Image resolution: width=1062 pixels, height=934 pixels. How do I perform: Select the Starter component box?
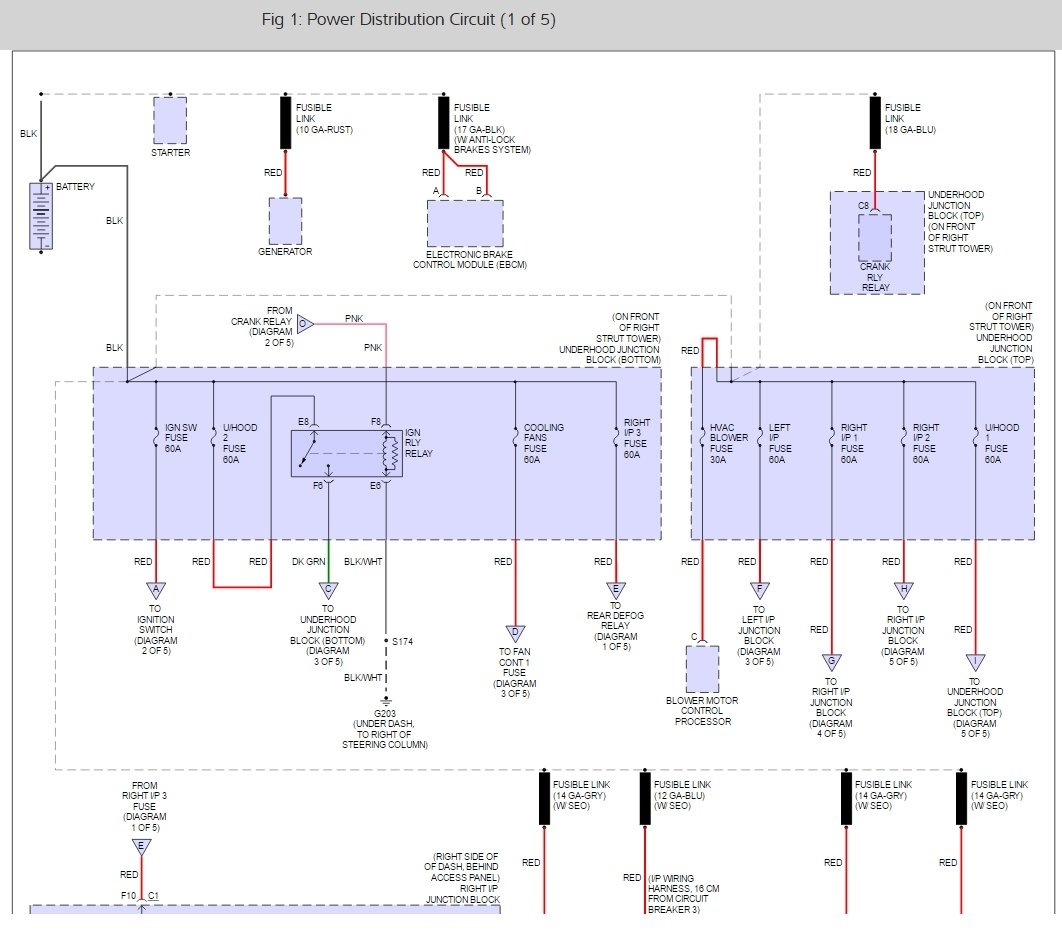[x=170, y=120]
